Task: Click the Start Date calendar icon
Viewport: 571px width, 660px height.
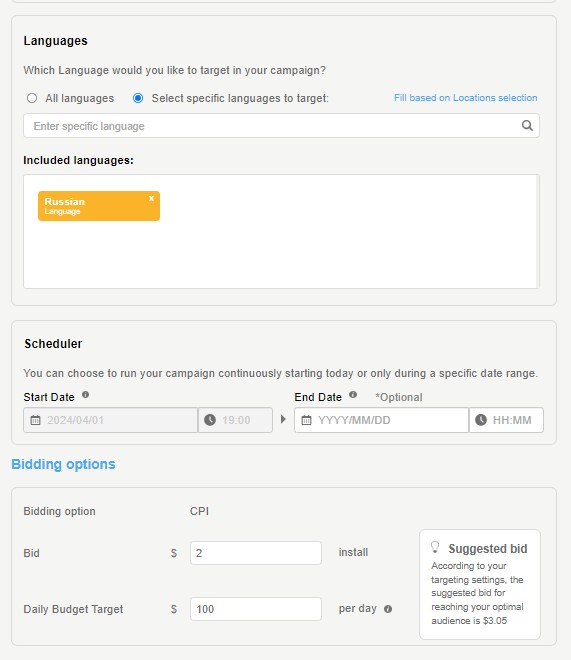Action: [35, 420]
